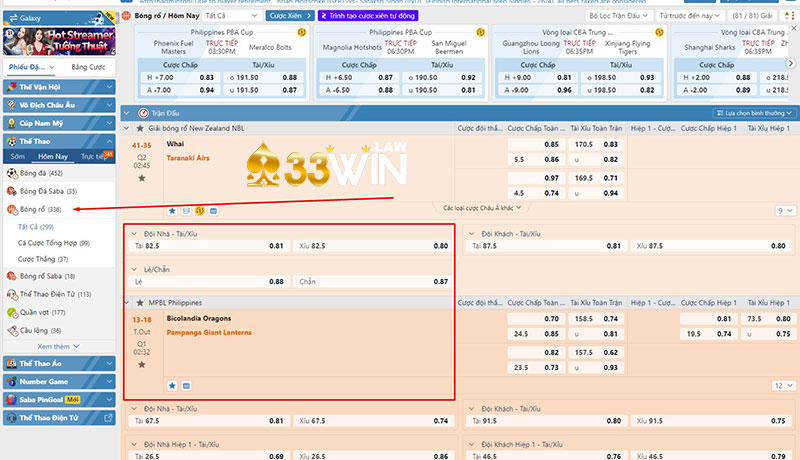
Task: Select the Bóng rổ basketball sport icon
Action: coord(11,209)
